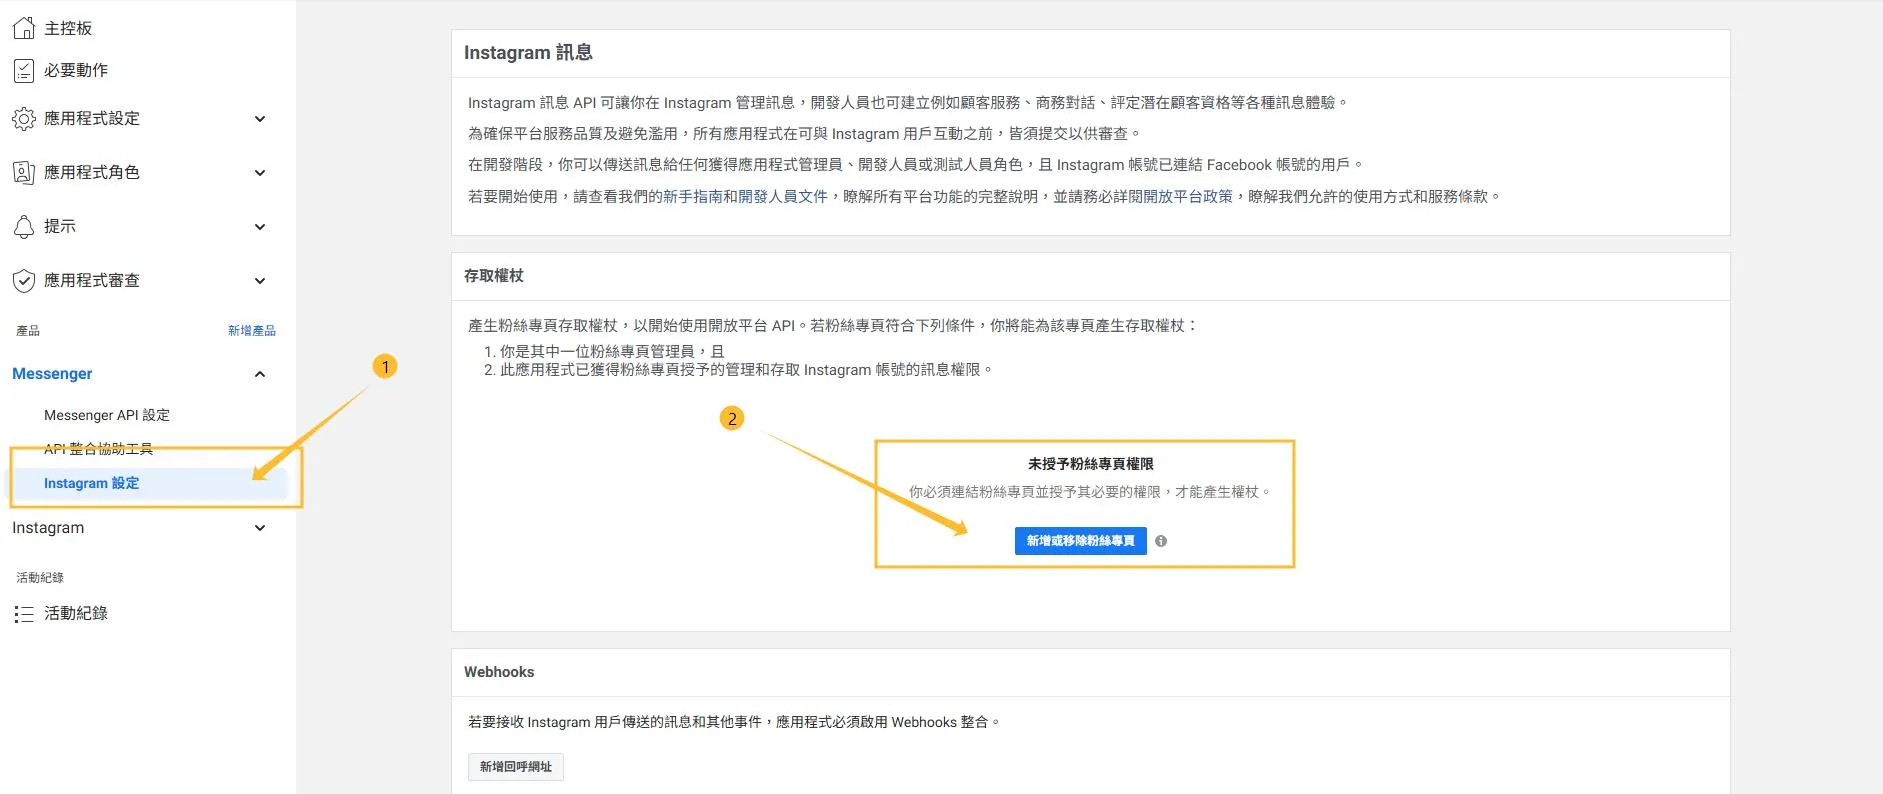Open the Messenger product heading
The image size is (1883, 794).
[x=52, y=374]
